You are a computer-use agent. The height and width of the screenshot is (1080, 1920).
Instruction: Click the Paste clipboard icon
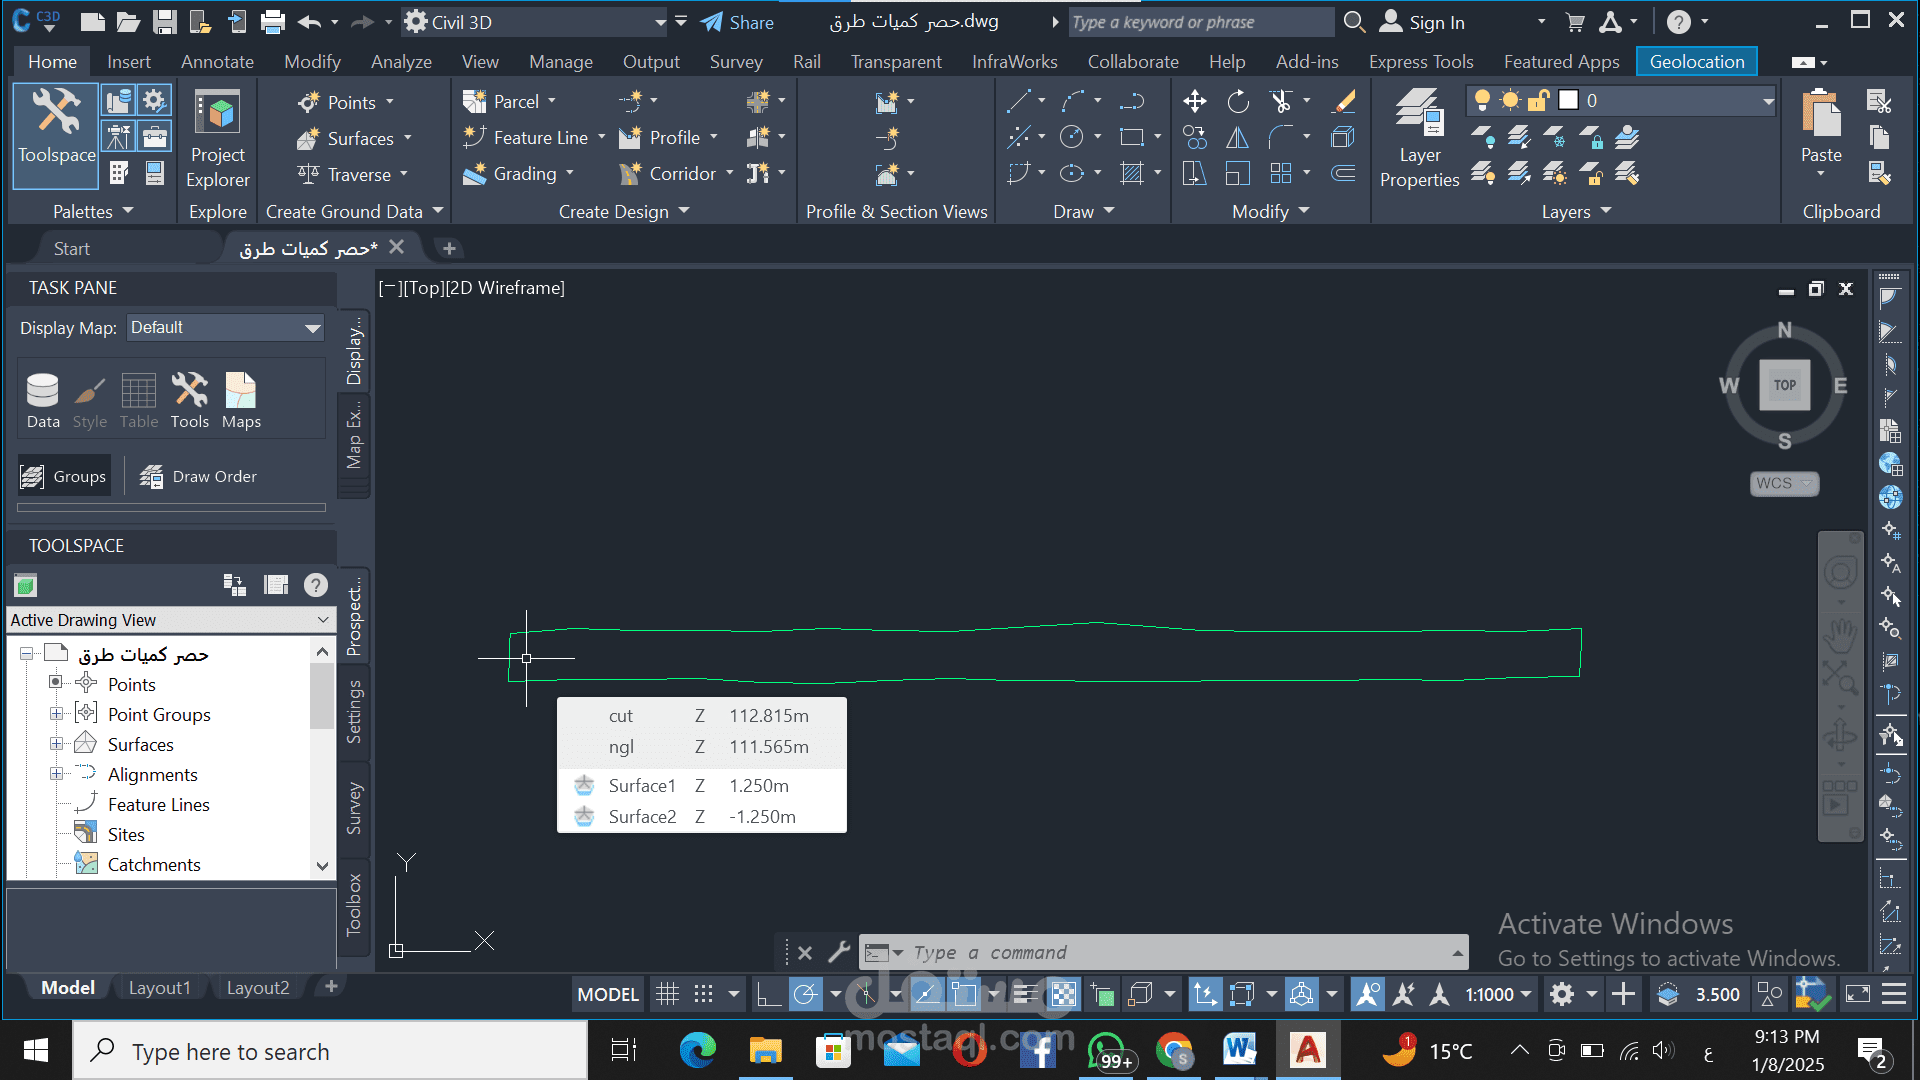pyautogui.click(x=1821, y=128)
